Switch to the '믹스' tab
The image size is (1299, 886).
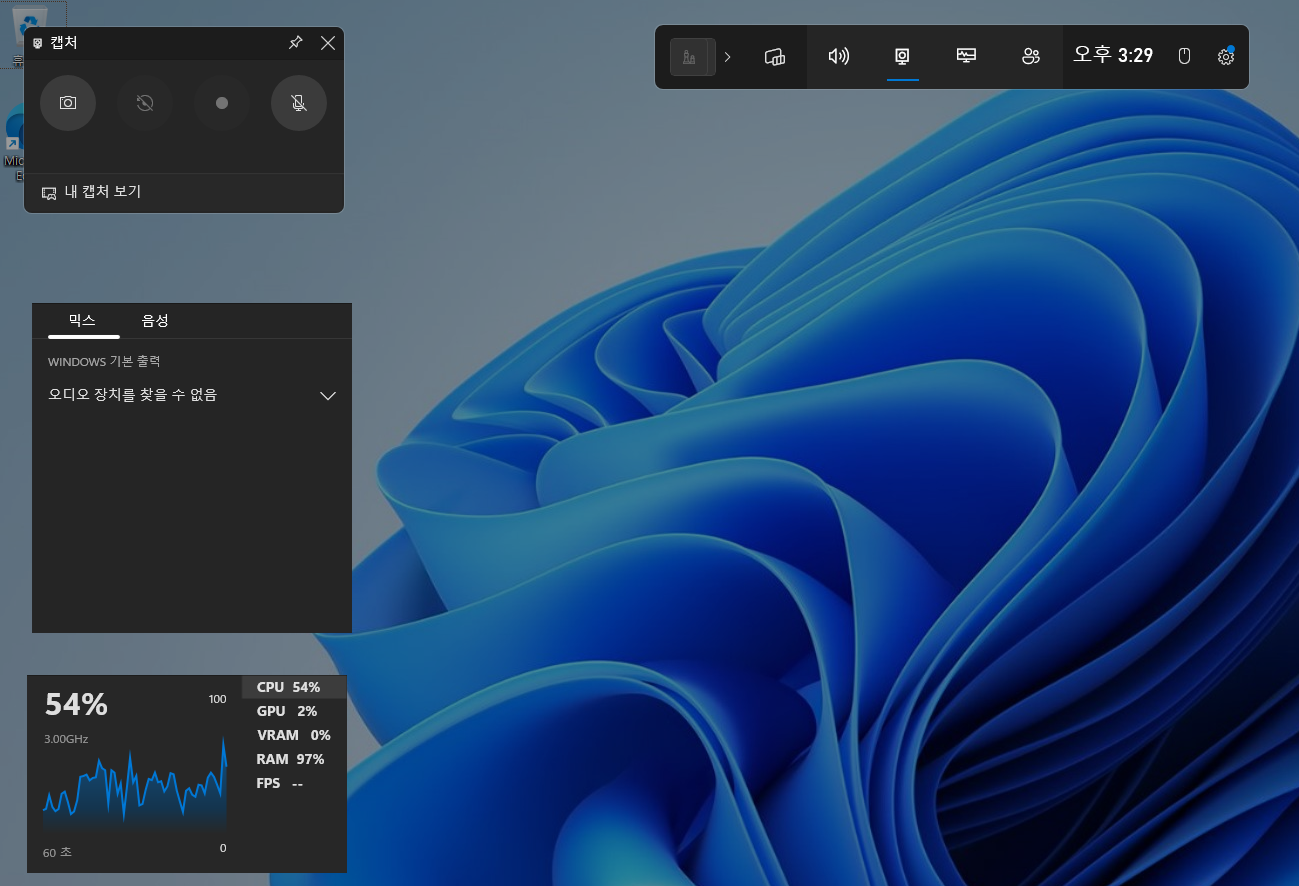pyautogui.click(x=82, y=320)
